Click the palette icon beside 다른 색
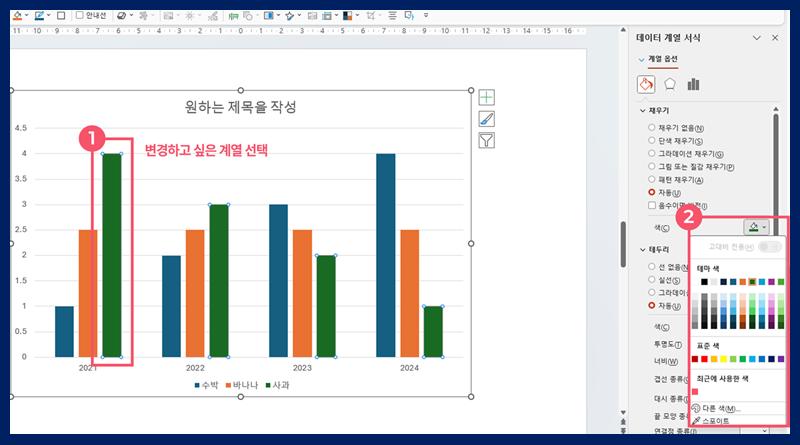Image resolution: width=800 pixels, height=445 pixels. [696, 408]
